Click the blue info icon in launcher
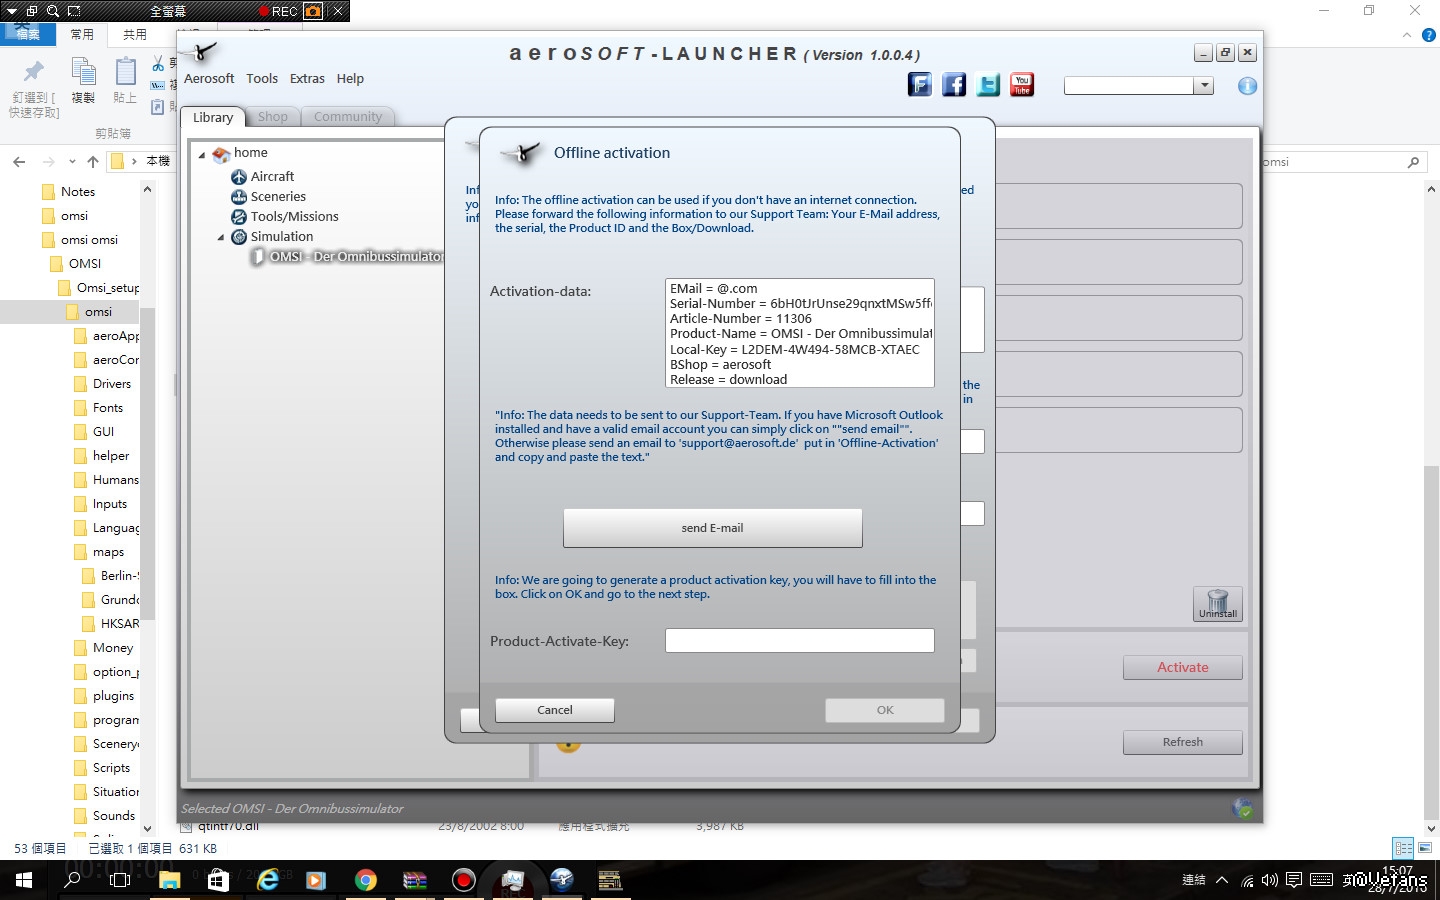The image size is (1440, 900). pyautogui.click(x=1247, y=86)
